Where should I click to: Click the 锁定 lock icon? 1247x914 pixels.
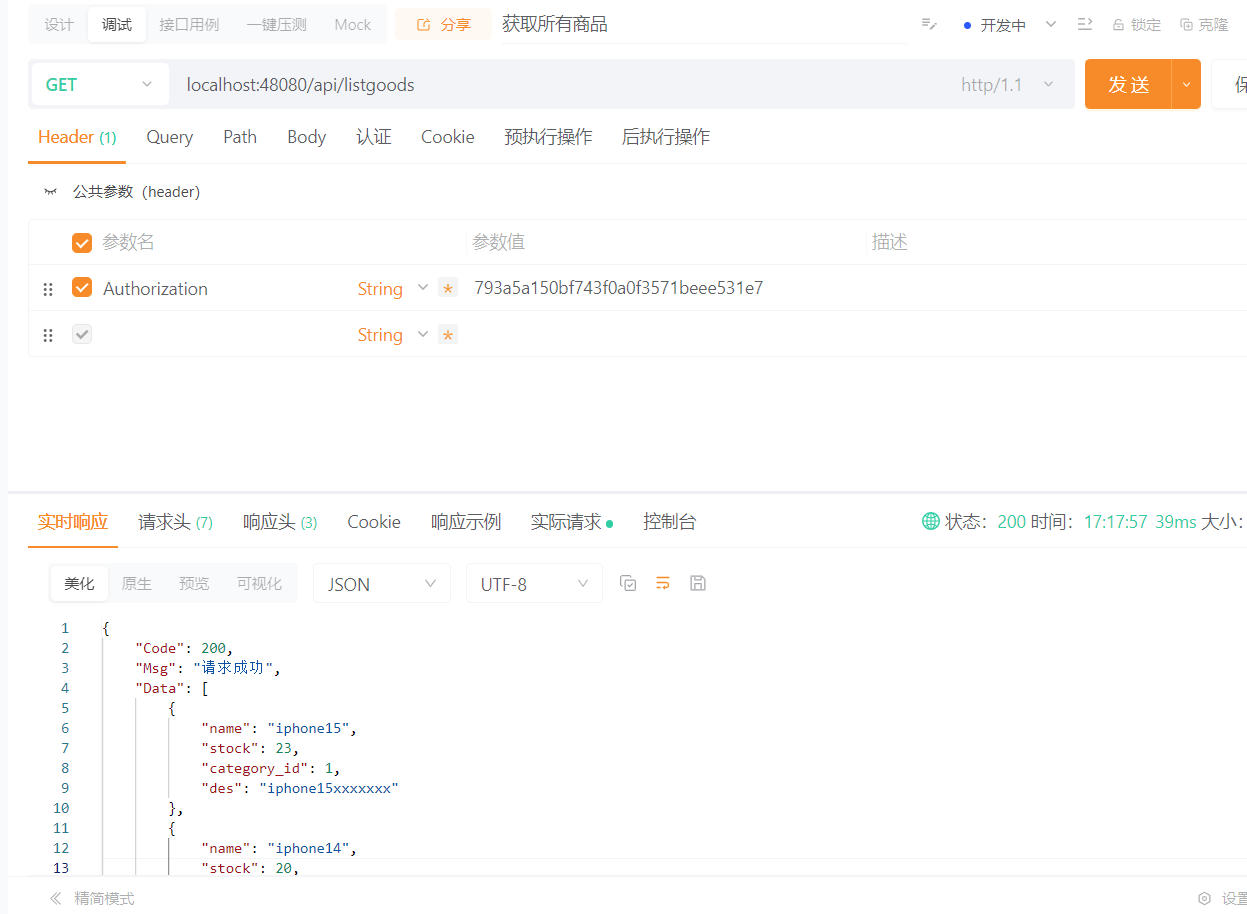[x=1118, y=25]
